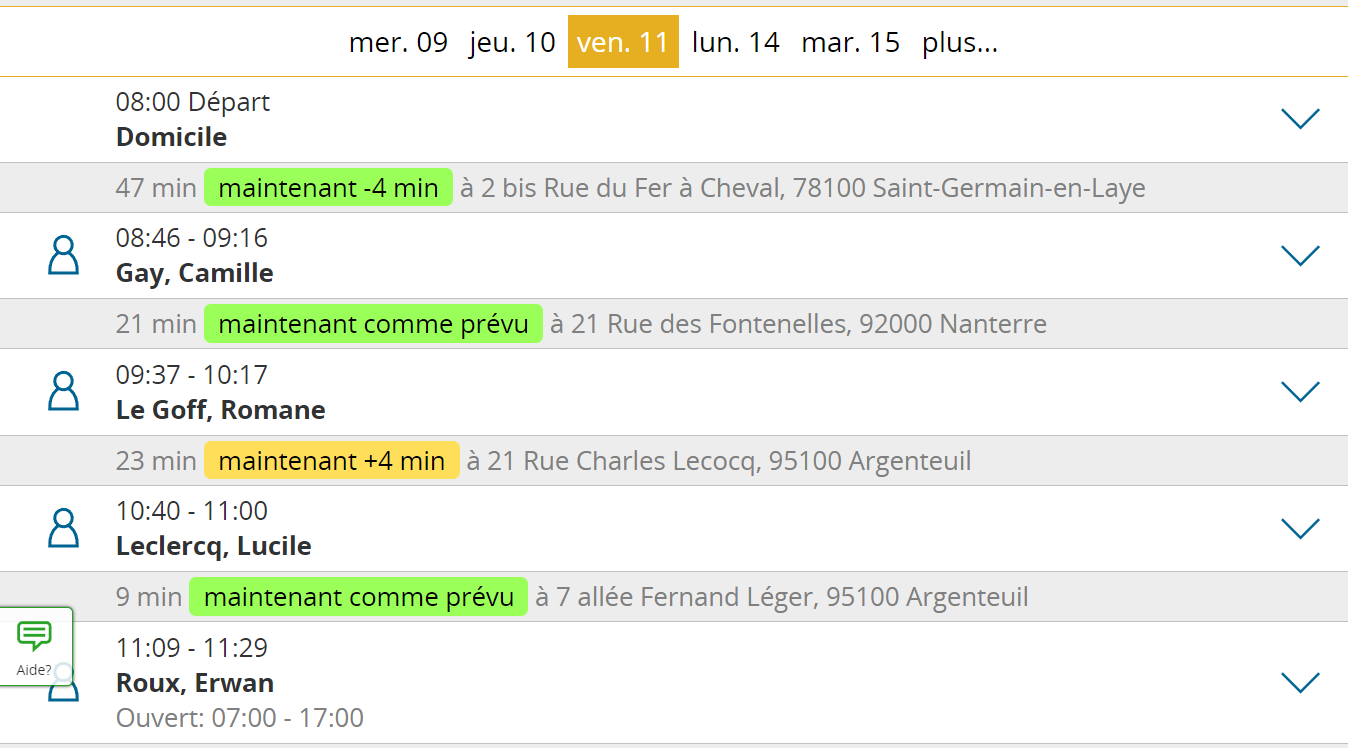Click 'maintenant comme prévu' badge for allée Fernand Léger
Viewport: 1348px width, 748px height.
point(358,597)
